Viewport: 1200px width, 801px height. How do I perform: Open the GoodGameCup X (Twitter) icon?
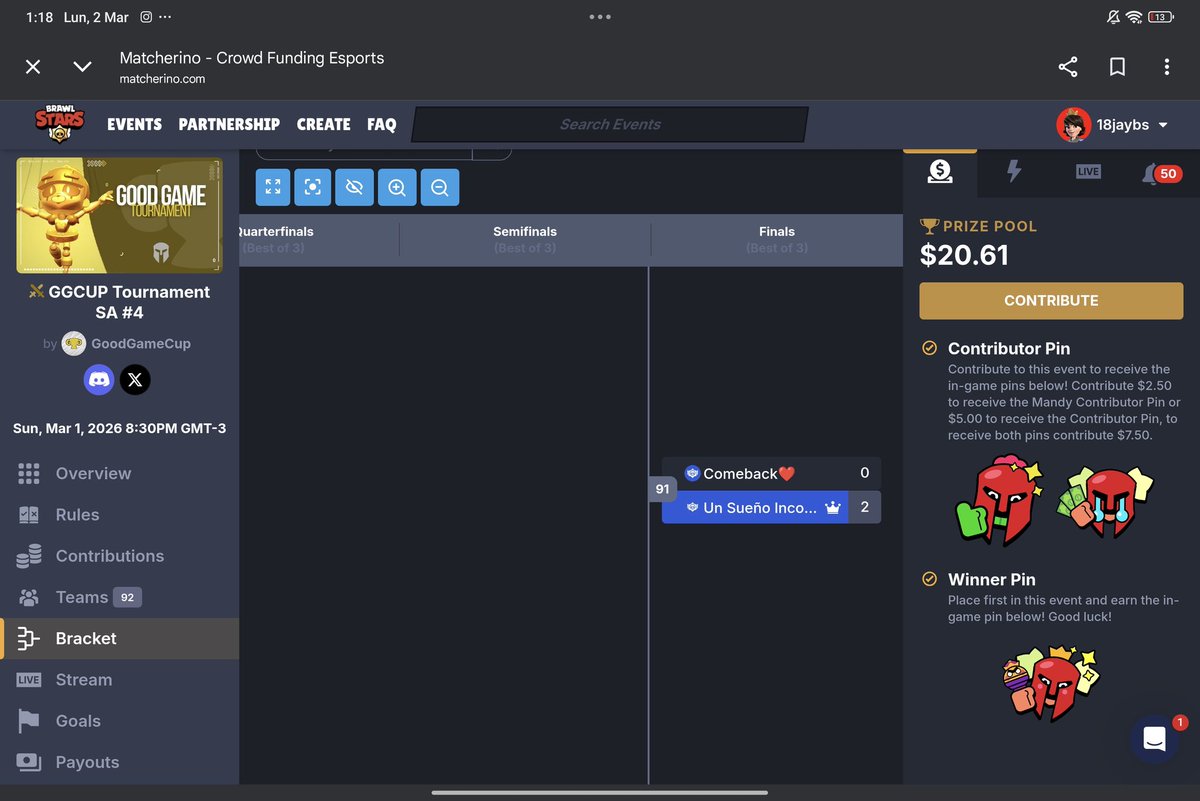[x=135, y=379]
